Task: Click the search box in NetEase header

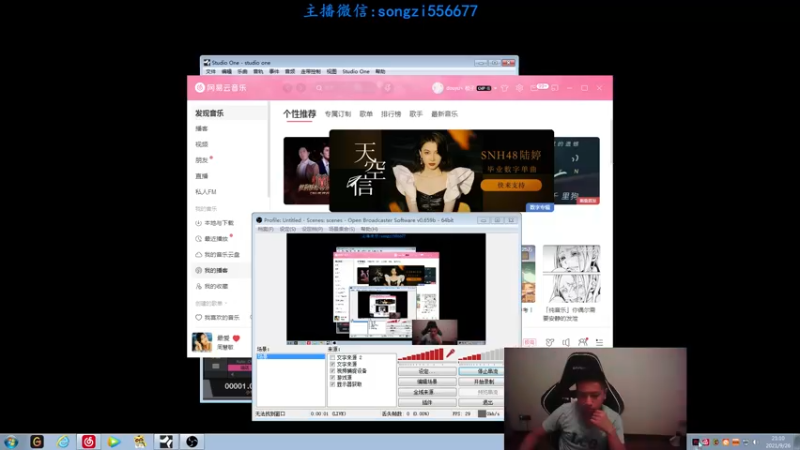Action: (344, 88)
